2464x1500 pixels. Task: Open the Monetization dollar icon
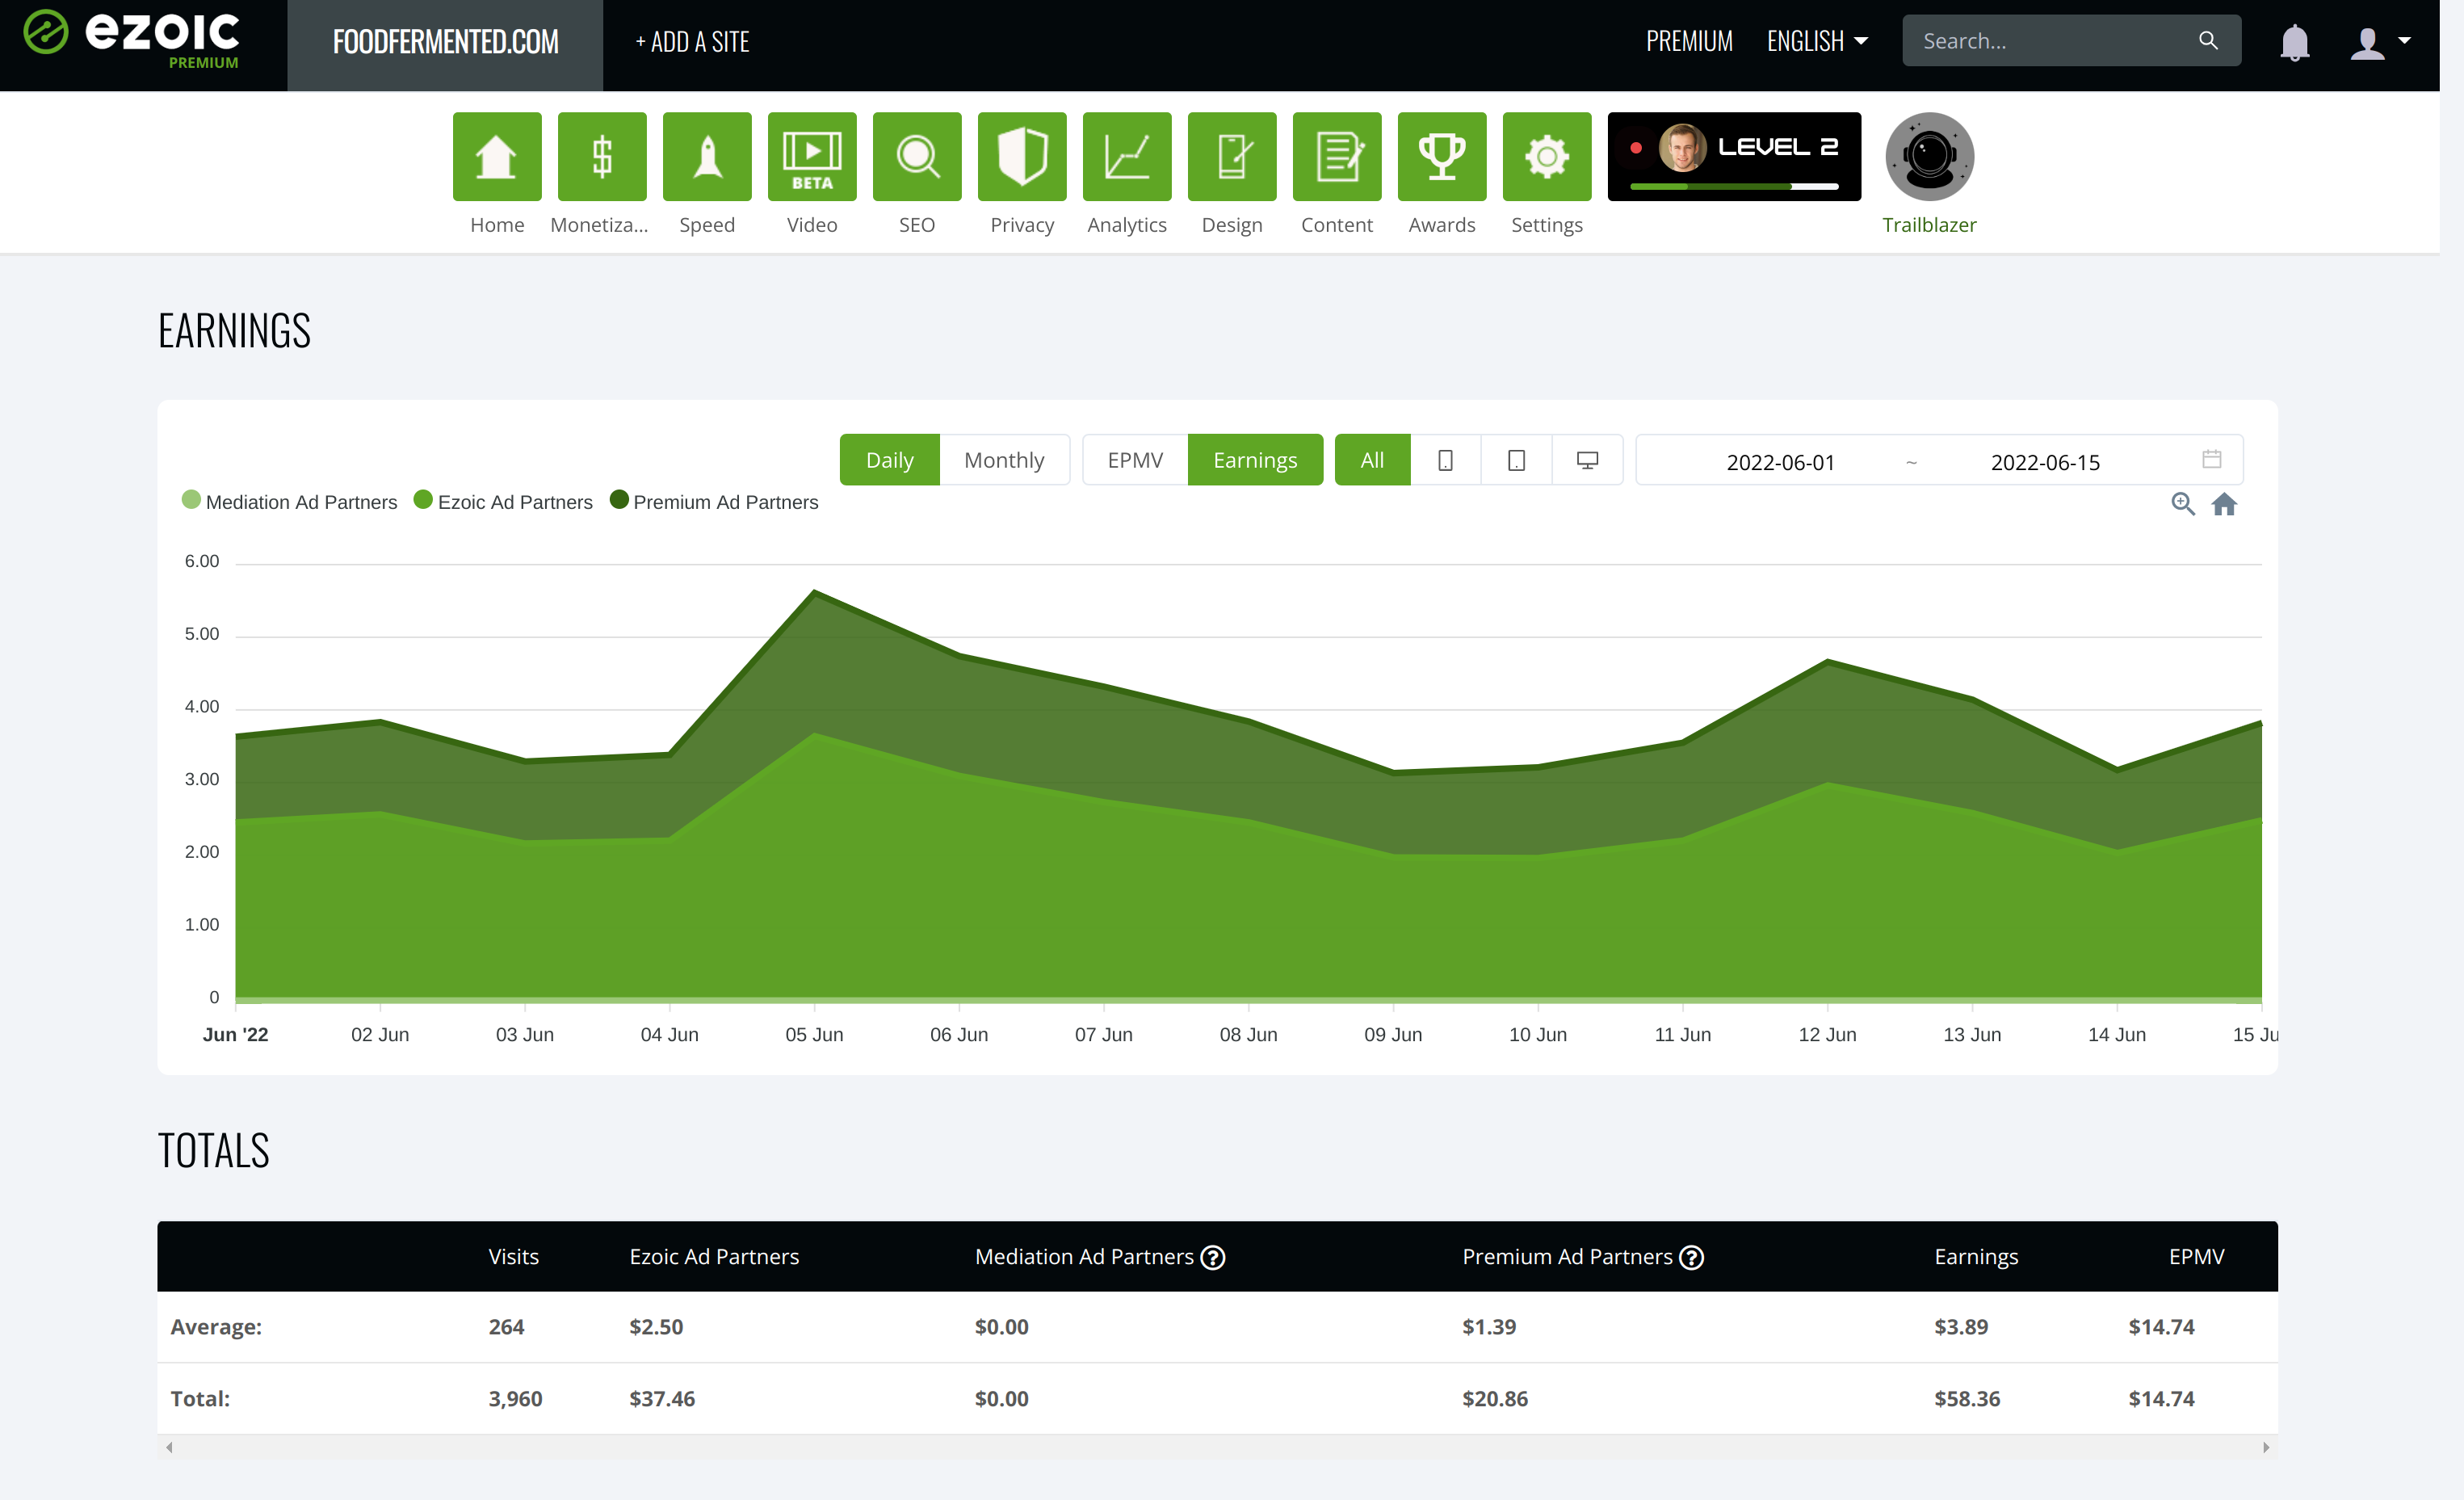pos(602,156)
